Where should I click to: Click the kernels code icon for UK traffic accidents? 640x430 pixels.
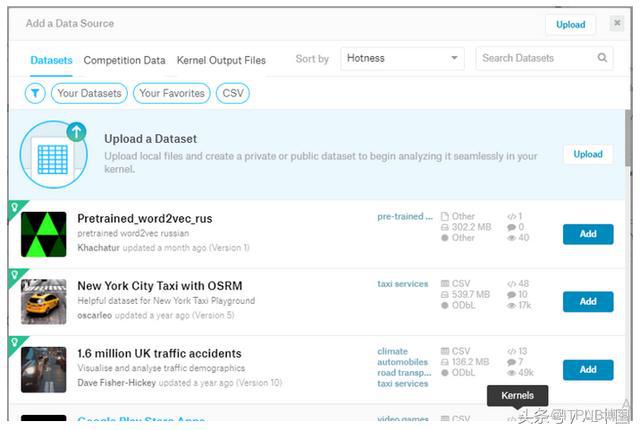click(511, 351)
